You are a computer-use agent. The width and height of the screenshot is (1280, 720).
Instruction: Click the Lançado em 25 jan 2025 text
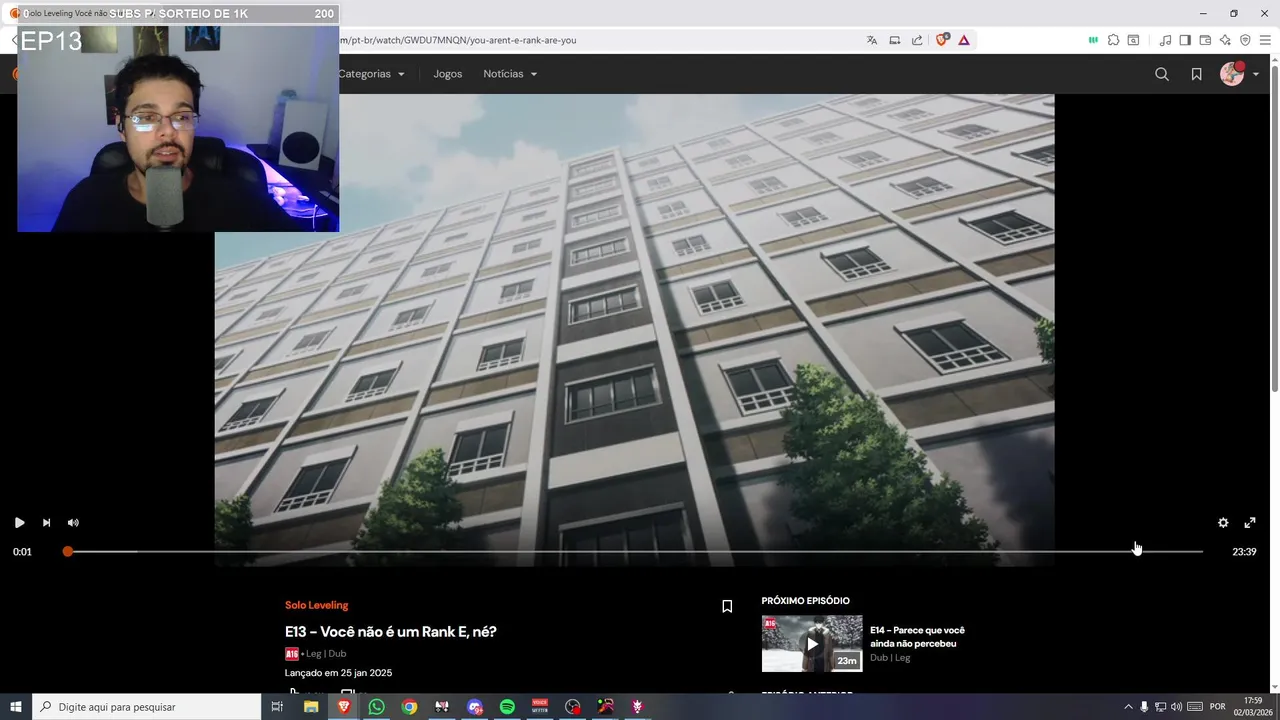pyautogui.click(x=338, y=673)
